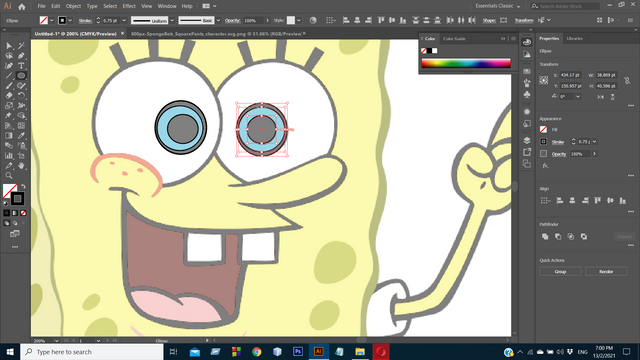The height and width of the screenshot is (360, 640).
Task: Select the Zoom tool
Action: (x=9, y=176)
